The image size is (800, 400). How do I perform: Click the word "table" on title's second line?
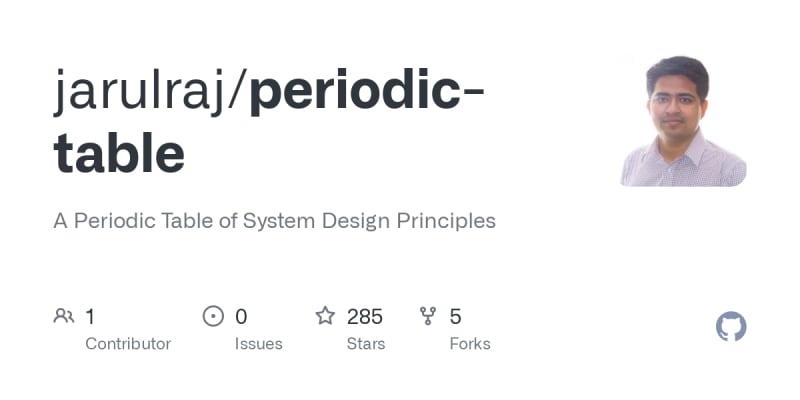[119, 153]
